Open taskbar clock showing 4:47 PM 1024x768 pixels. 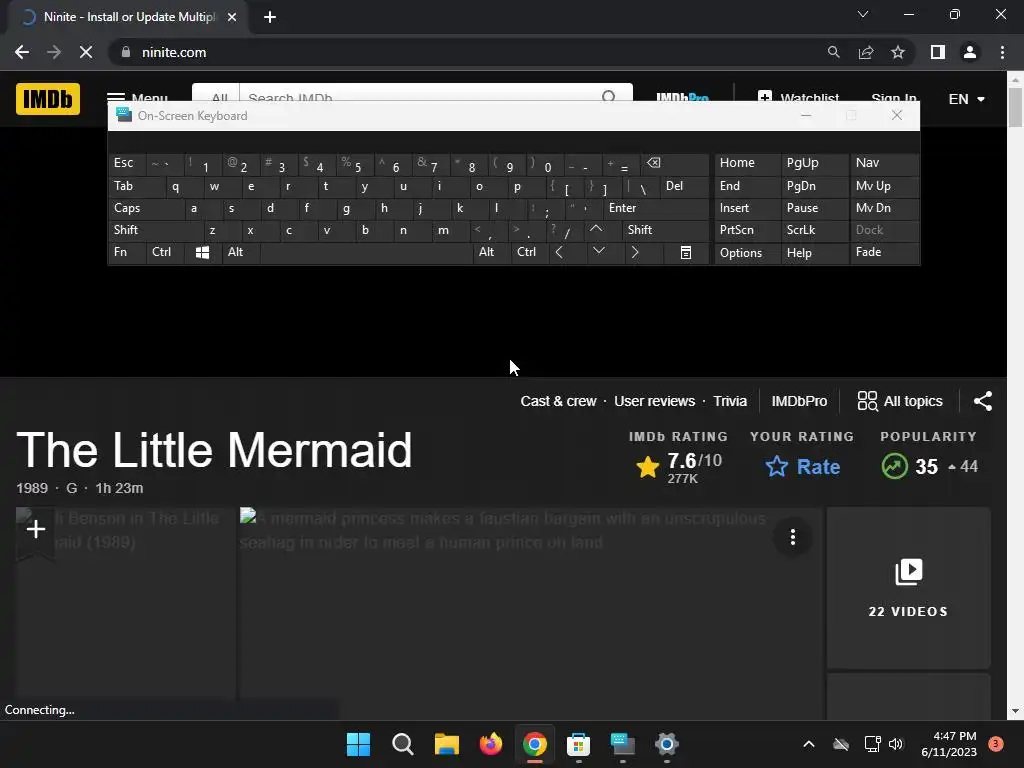point(949,744)
